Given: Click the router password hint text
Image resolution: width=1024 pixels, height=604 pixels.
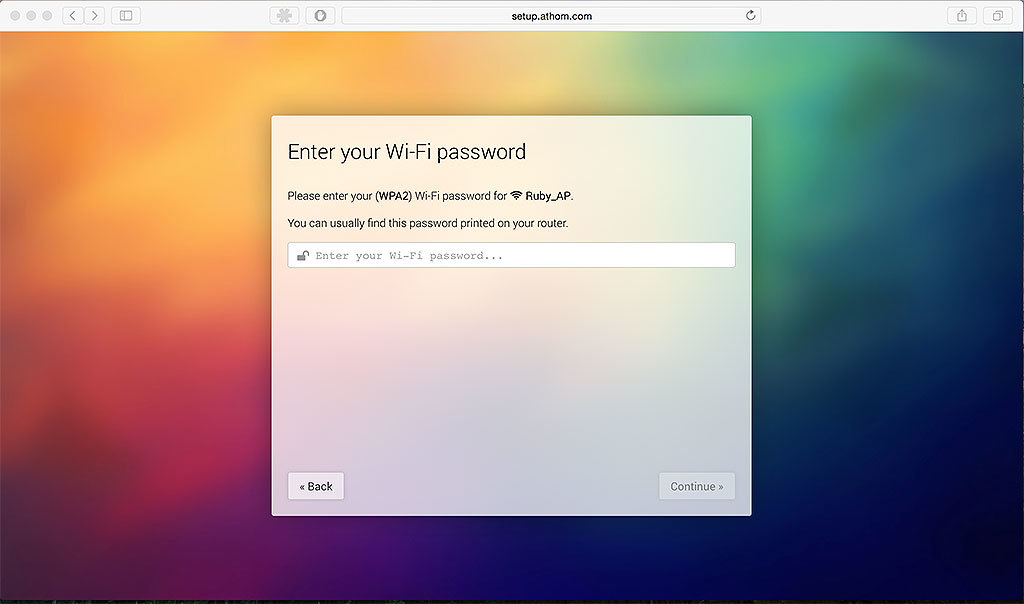Looking at the screenshot, I should pyautogui.click(x=428, y=223).
